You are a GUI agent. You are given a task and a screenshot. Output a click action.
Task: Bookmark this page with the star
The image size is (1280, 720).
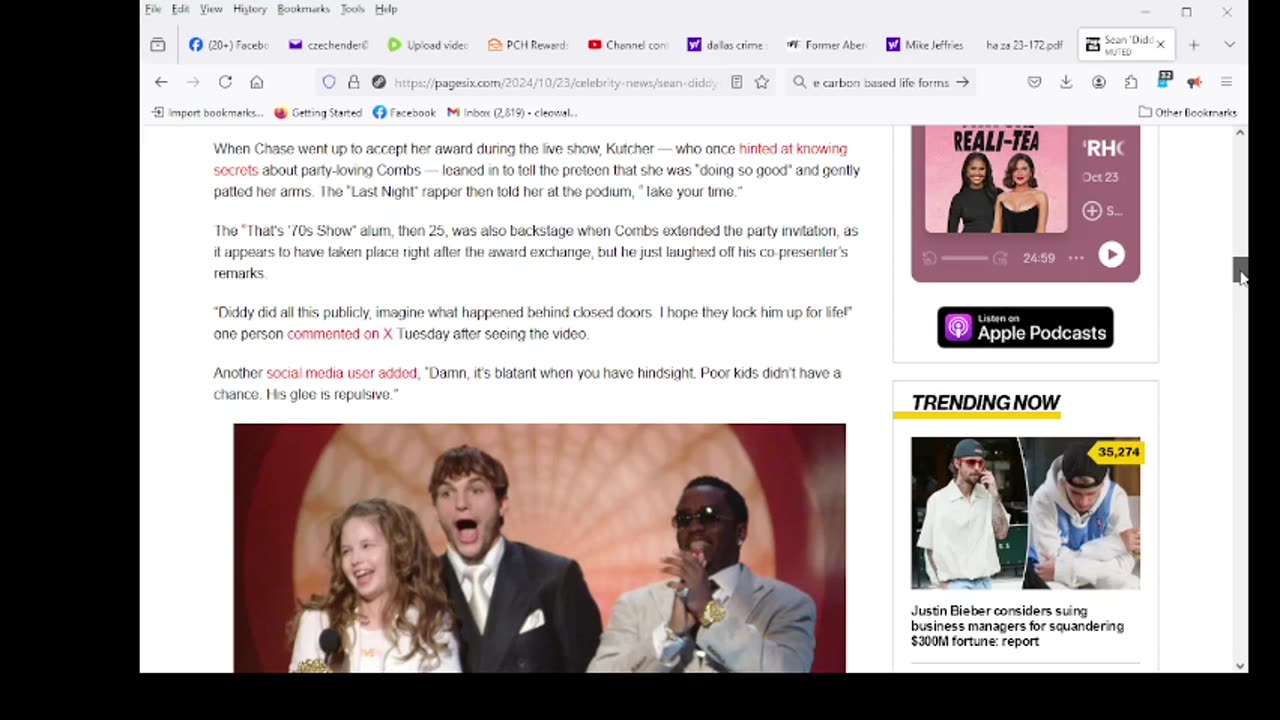click(x=762, y=82)
